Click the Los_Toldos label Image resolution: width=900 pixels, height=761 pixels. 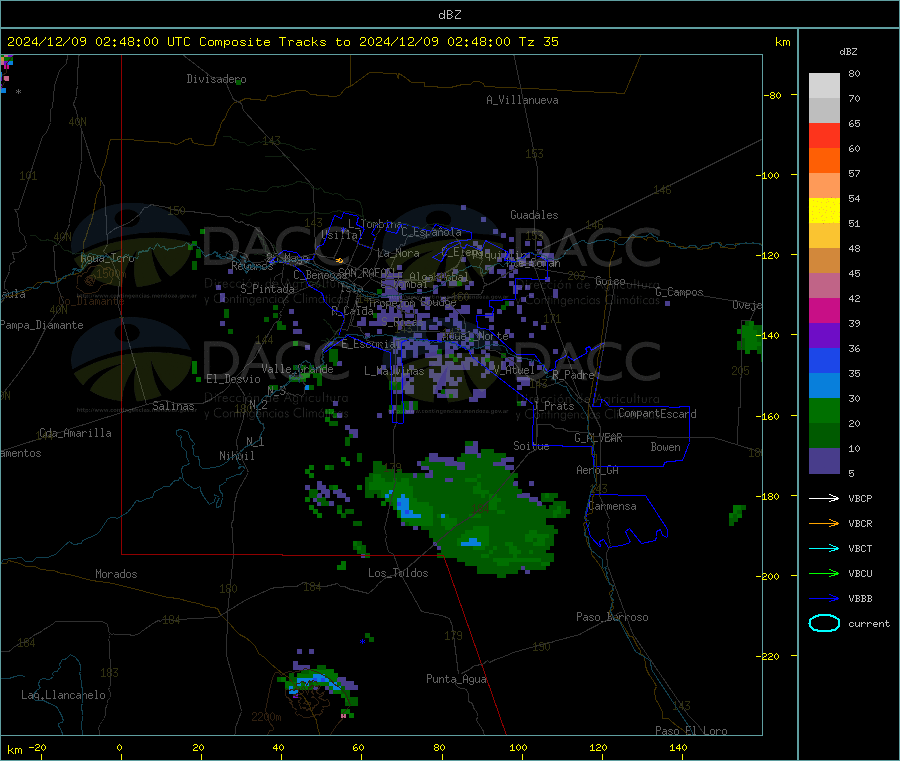[x=398, y=573]
